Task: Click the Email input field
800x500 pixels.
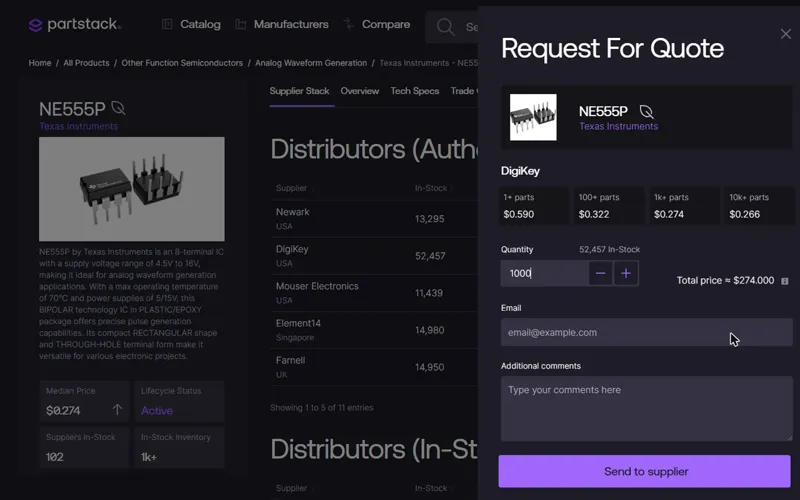Action: pos(646,332)
